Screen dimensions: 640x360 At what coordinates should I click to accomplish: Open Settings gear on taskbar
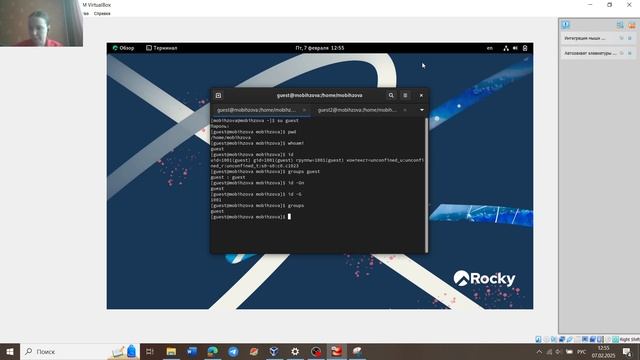tap(295, 351)
